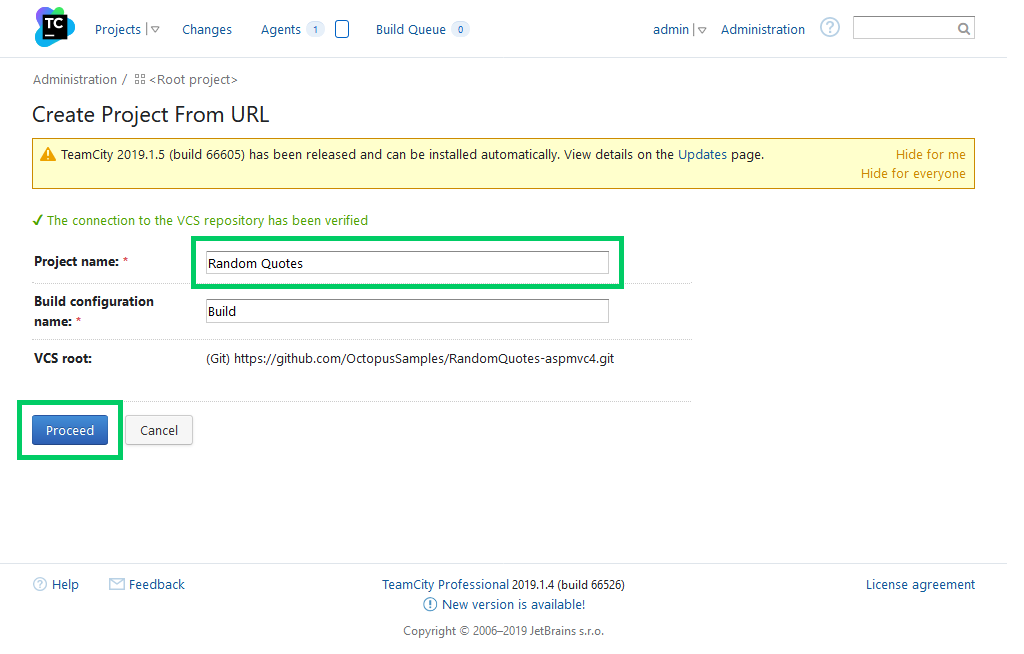The width and height of the screenshot is (1024, 654).
Task: Click the VCS connection verified message
Action: click(207, 220)
